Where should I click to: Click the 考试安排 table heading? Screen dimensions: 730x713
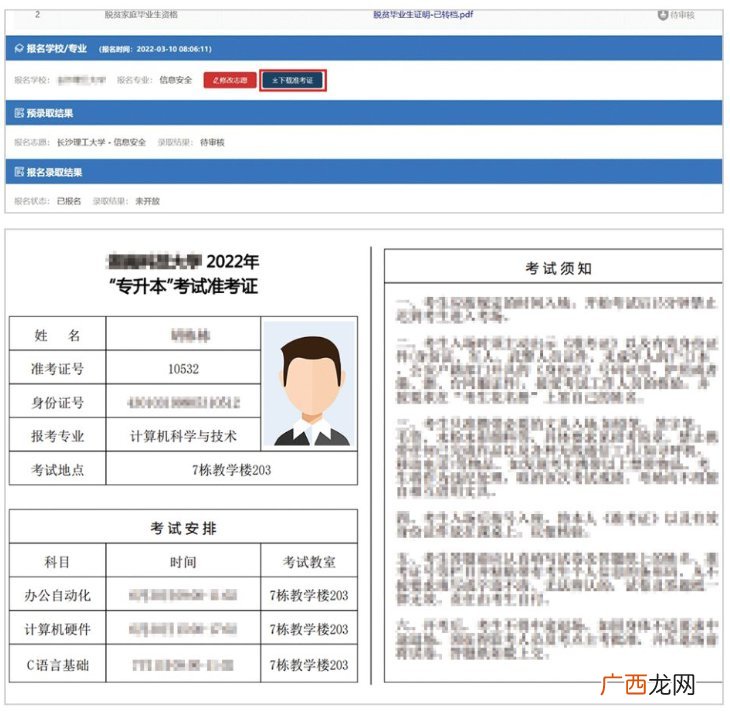[183, 528]
